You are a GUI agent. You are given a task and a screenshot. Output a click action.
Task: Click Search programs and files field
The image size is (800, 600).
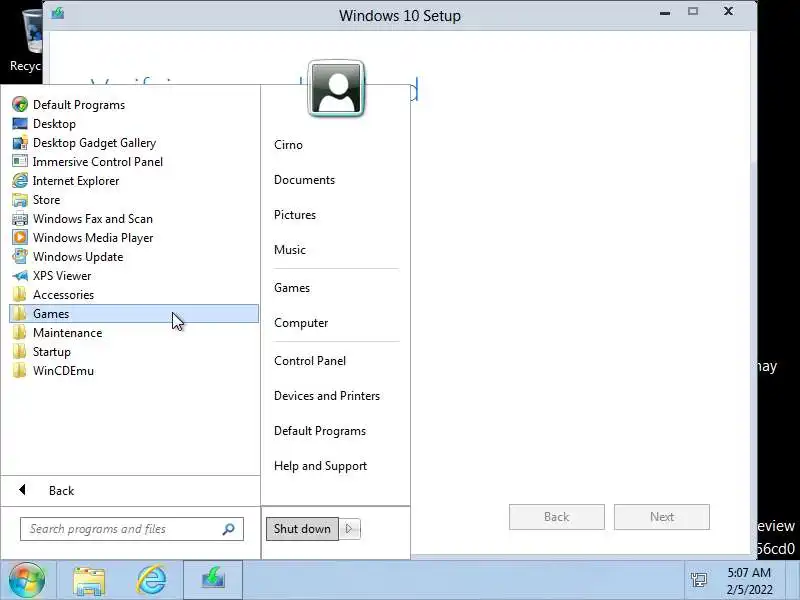132,529
